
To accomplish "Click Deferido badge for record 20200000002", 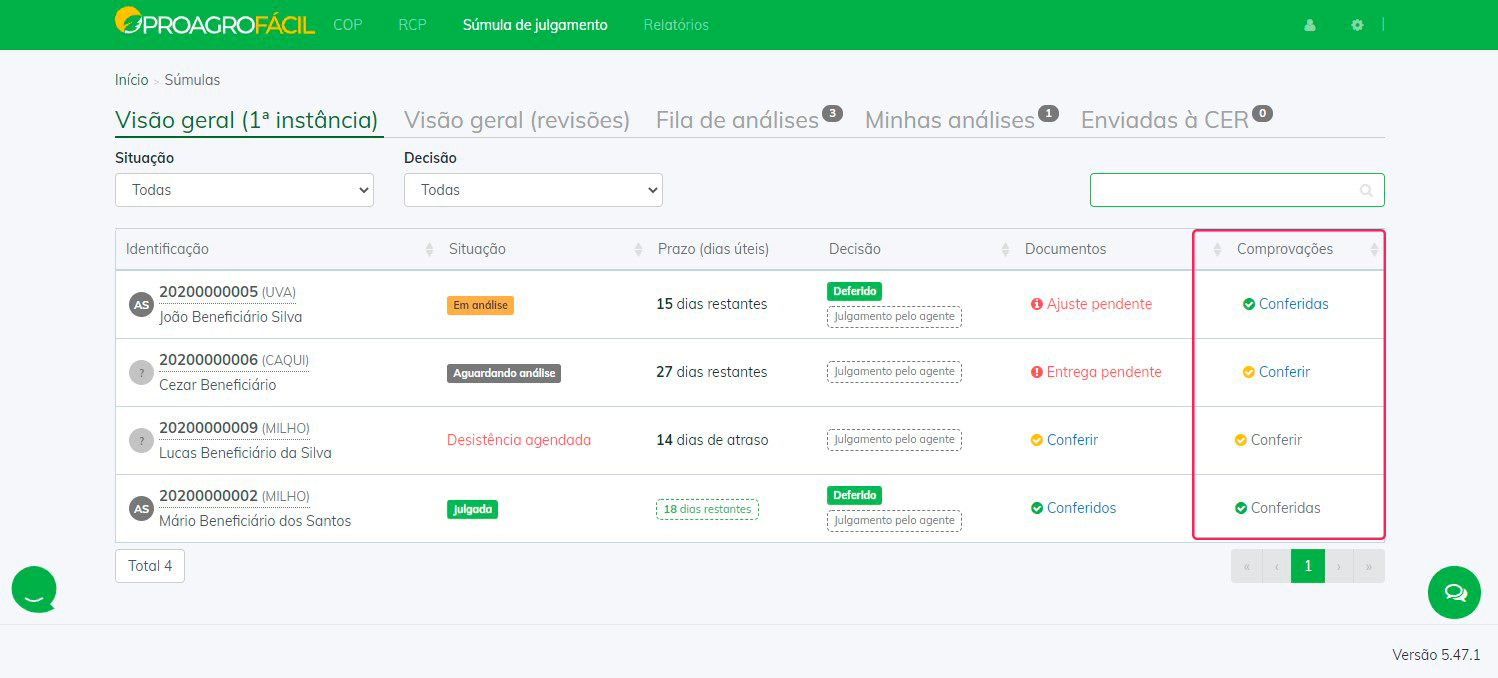I will (854, 495).
